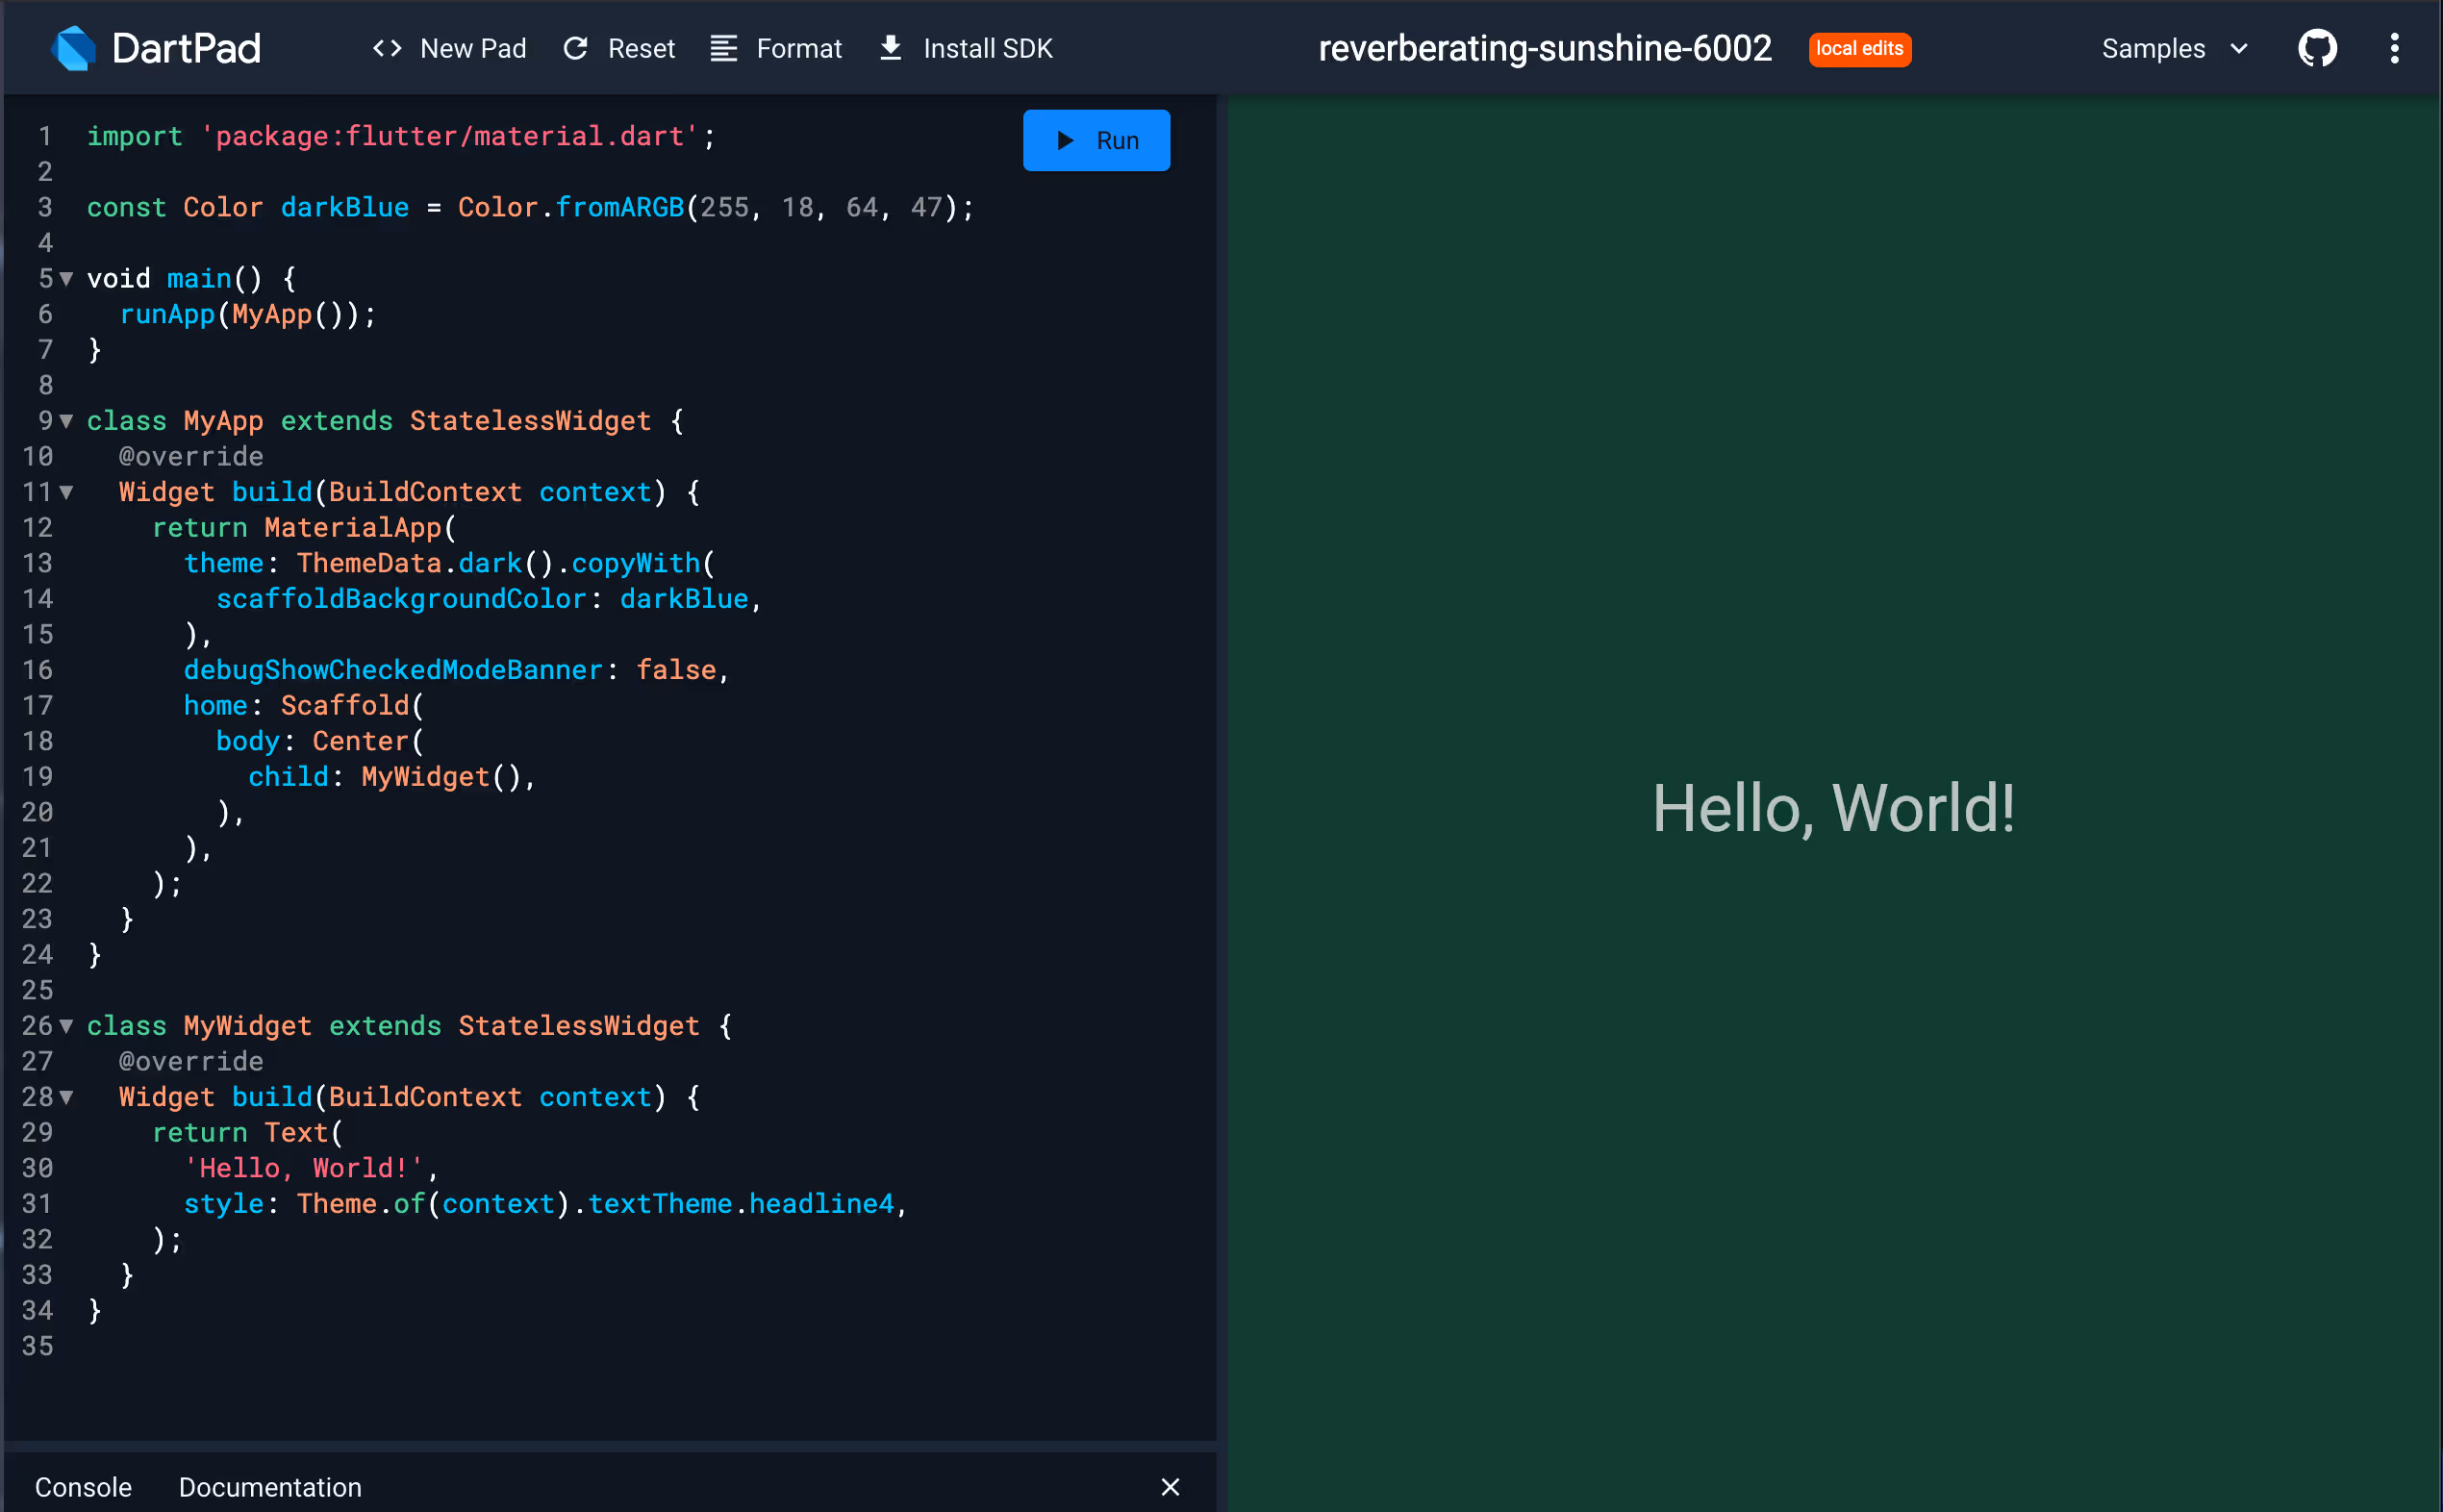Viewport: 2443px width, 1512px height.
Task: Collapse the MyApp class fold arrow
Action: pos(66,421)
